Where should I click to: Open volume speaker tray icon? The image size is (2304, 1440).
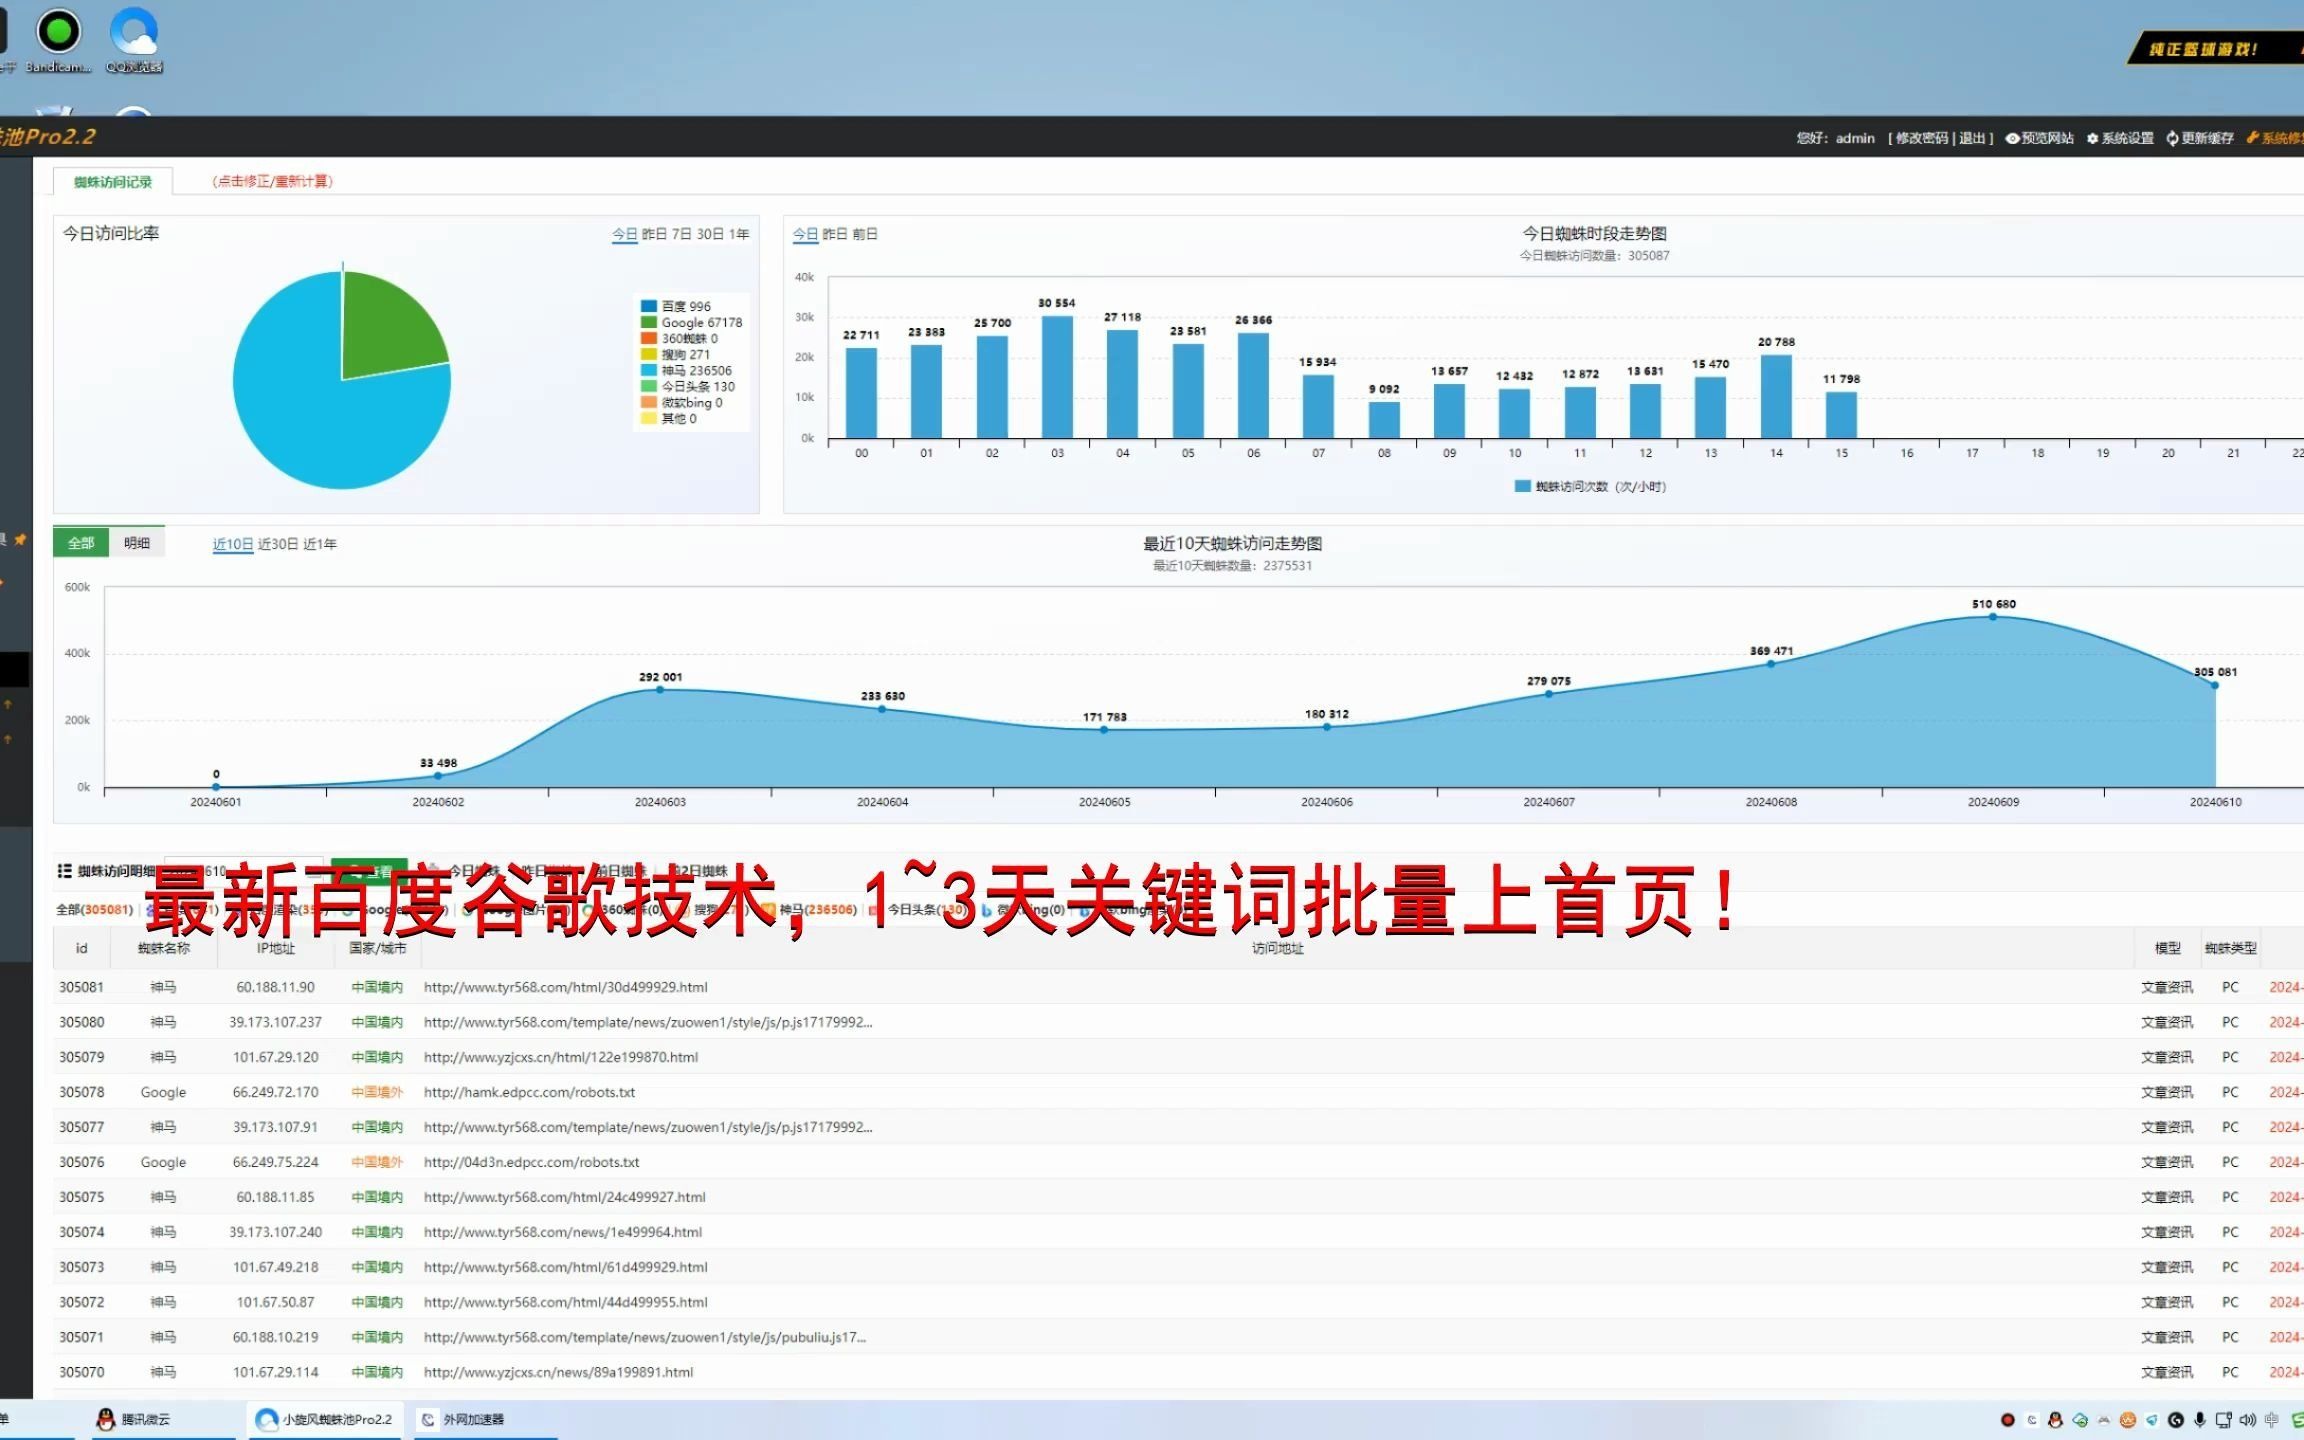point(2247,1420)
